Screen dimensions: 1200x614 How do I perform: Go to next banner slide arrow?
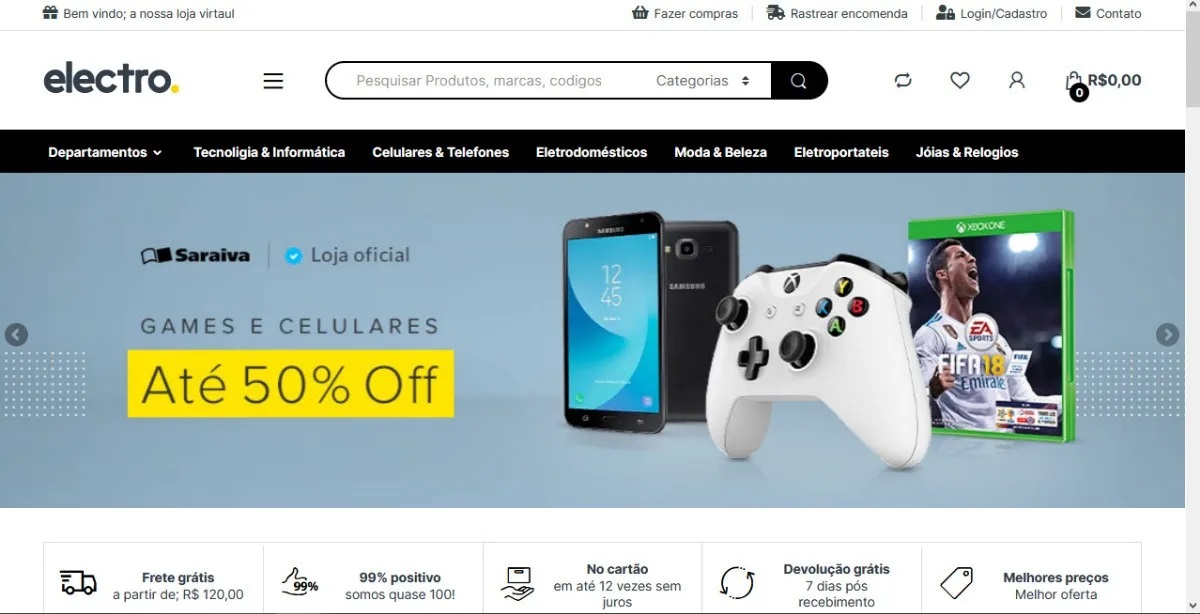pyautogui.click(x=1167, y=335)
